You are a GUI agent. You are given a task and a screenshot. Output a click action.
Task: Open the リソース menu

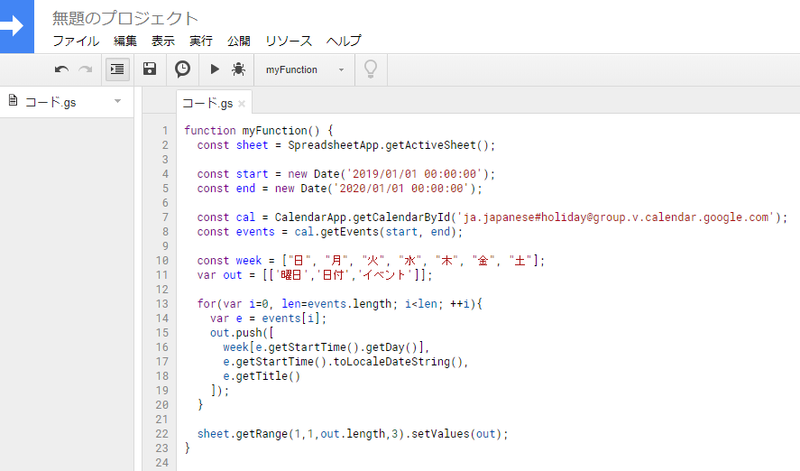288,41
